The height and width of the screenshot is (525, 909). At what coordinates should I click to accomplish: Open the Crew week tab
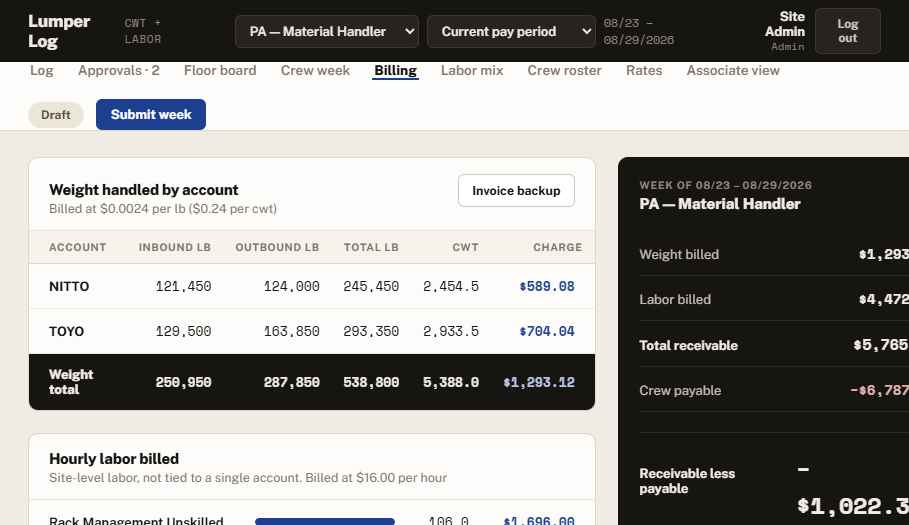pos(315,71)
